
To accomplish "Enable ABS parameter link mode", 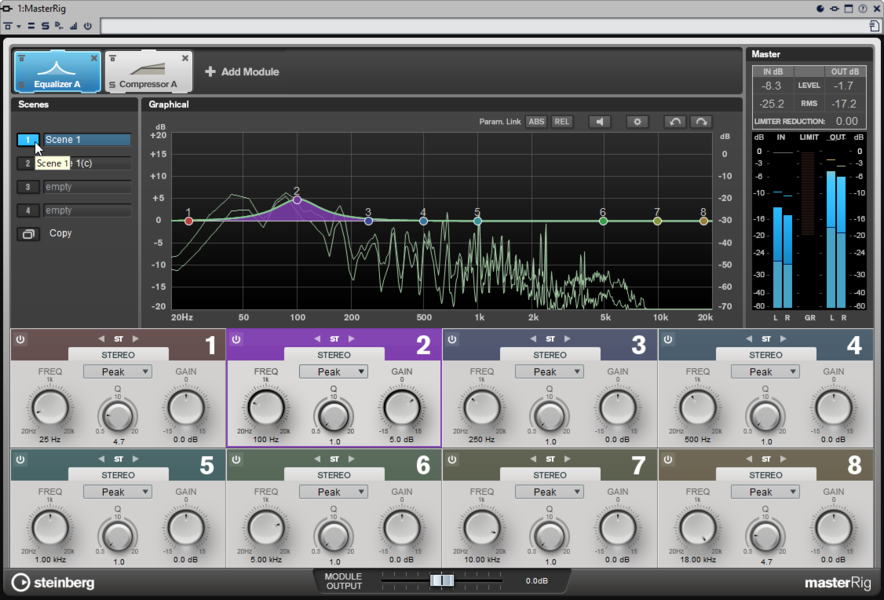I will (x=536, y=122).
